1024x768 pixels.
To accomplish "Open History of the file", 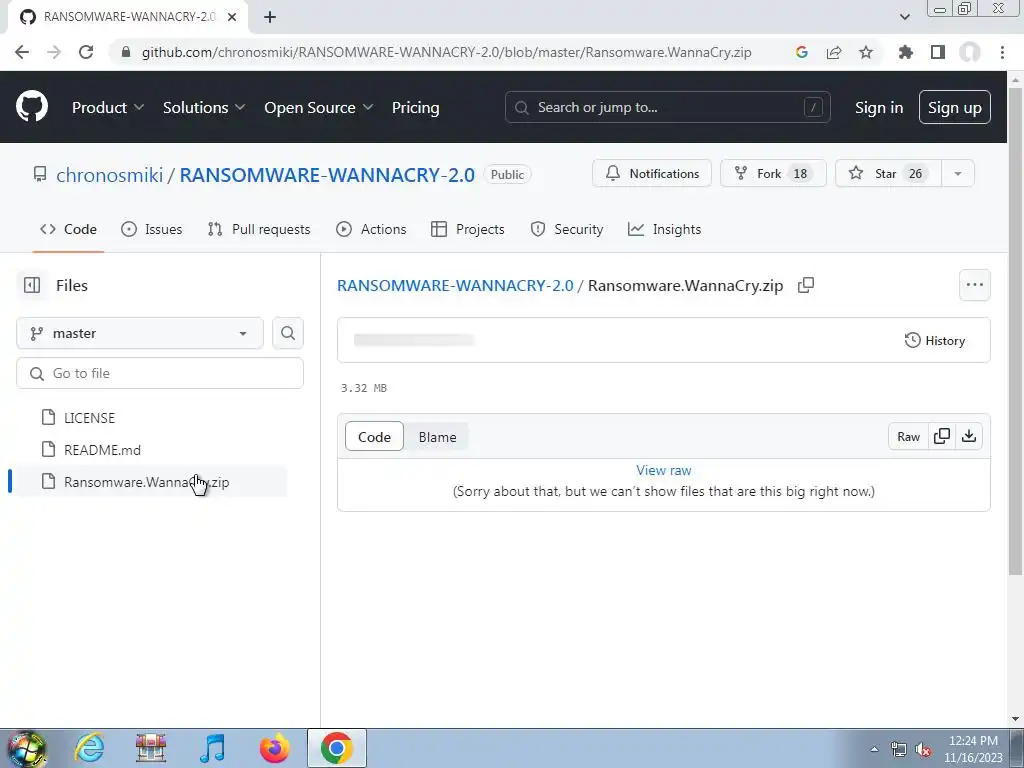I will [x=935, y=340].
